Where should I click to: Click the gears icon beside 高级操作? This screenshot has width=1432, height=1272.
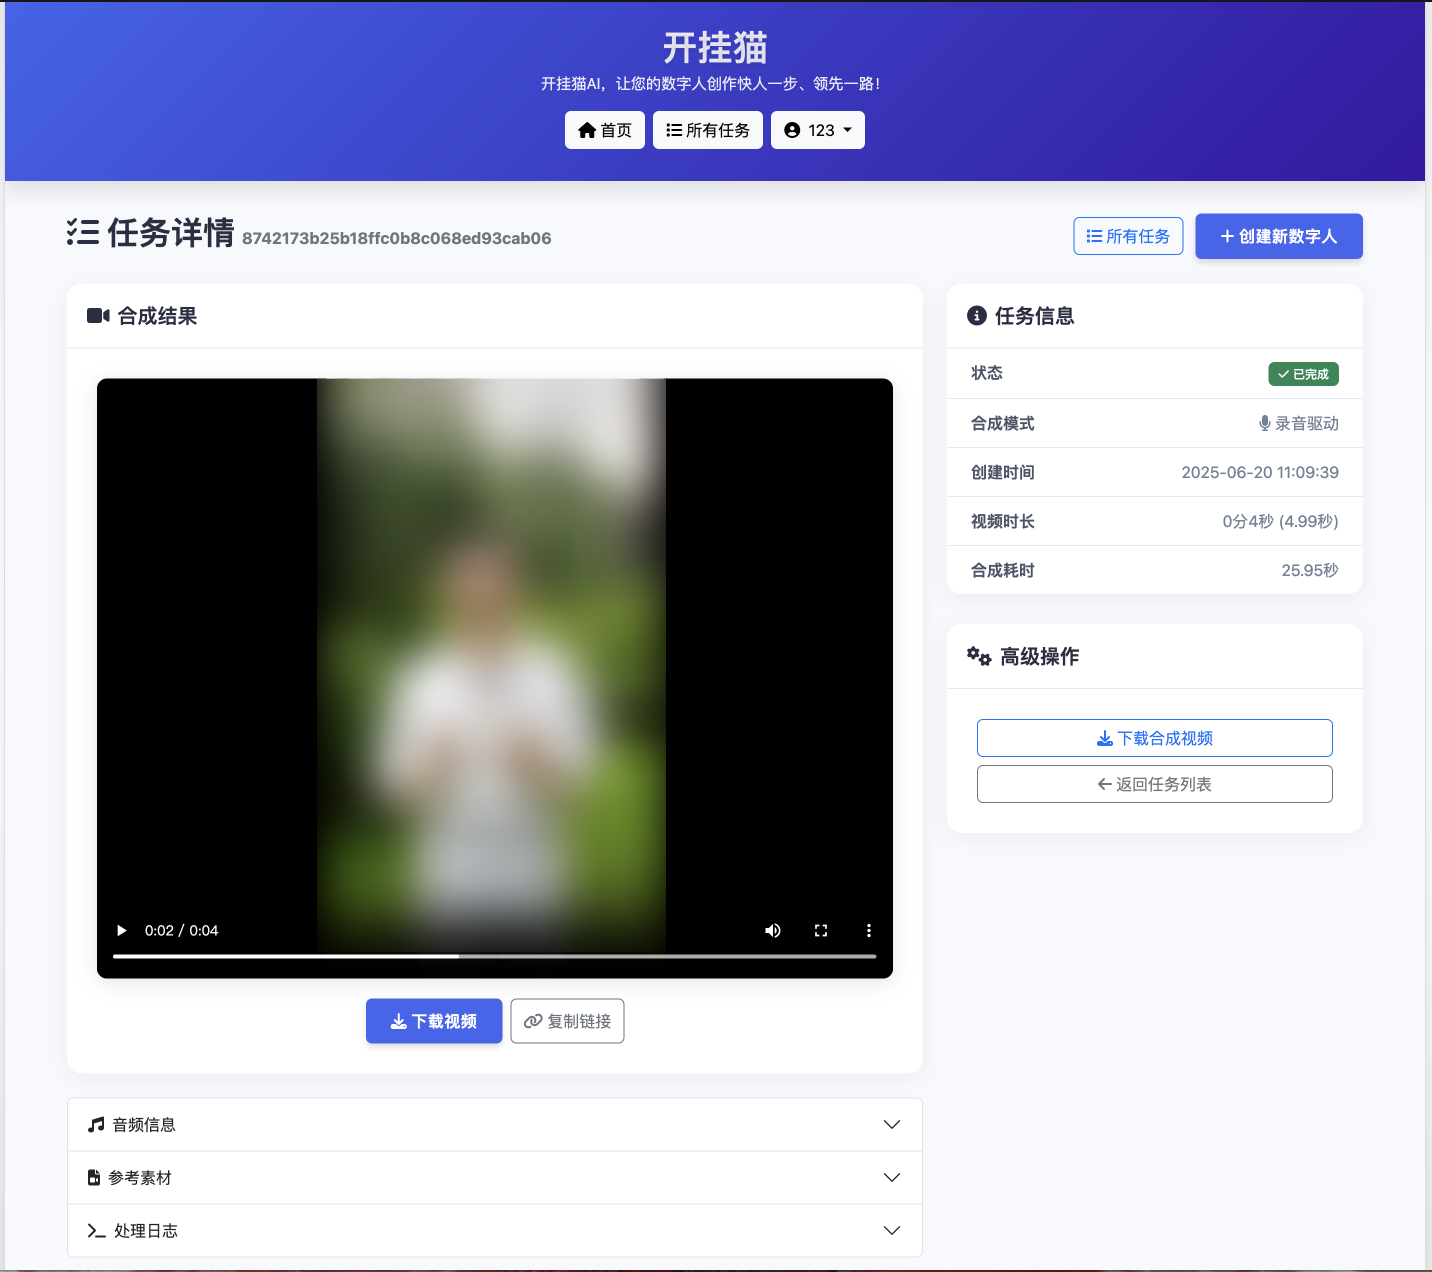pyautogui.click(x=979, y=656)
